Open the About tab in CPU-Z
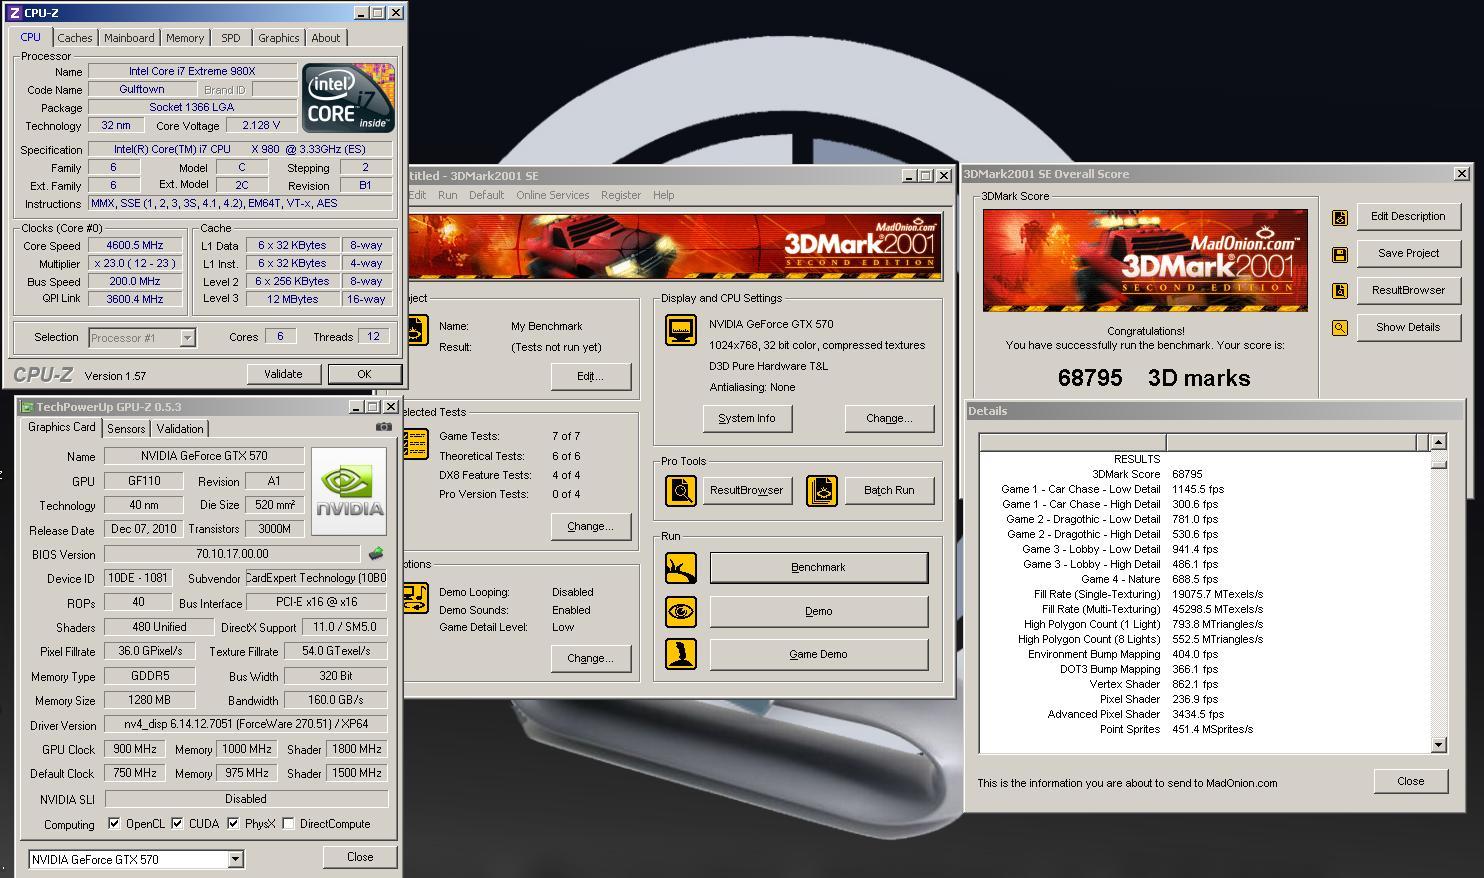Image resolution: width=1484 pixels, height=878 pixels. coord(326,38)
